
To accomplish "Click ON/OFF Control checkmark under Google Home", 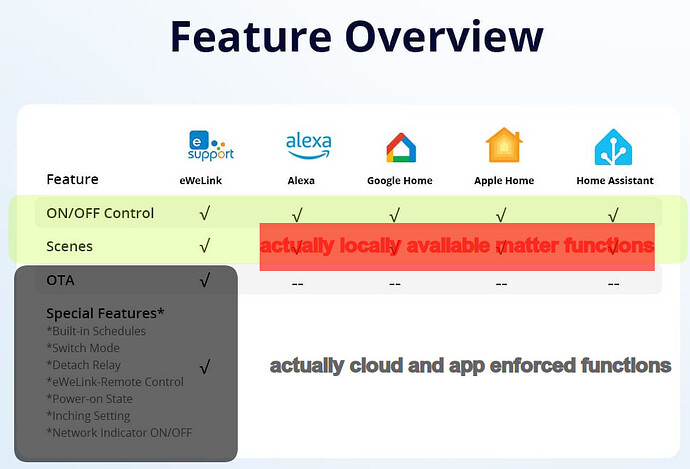I will click(395, 215).
